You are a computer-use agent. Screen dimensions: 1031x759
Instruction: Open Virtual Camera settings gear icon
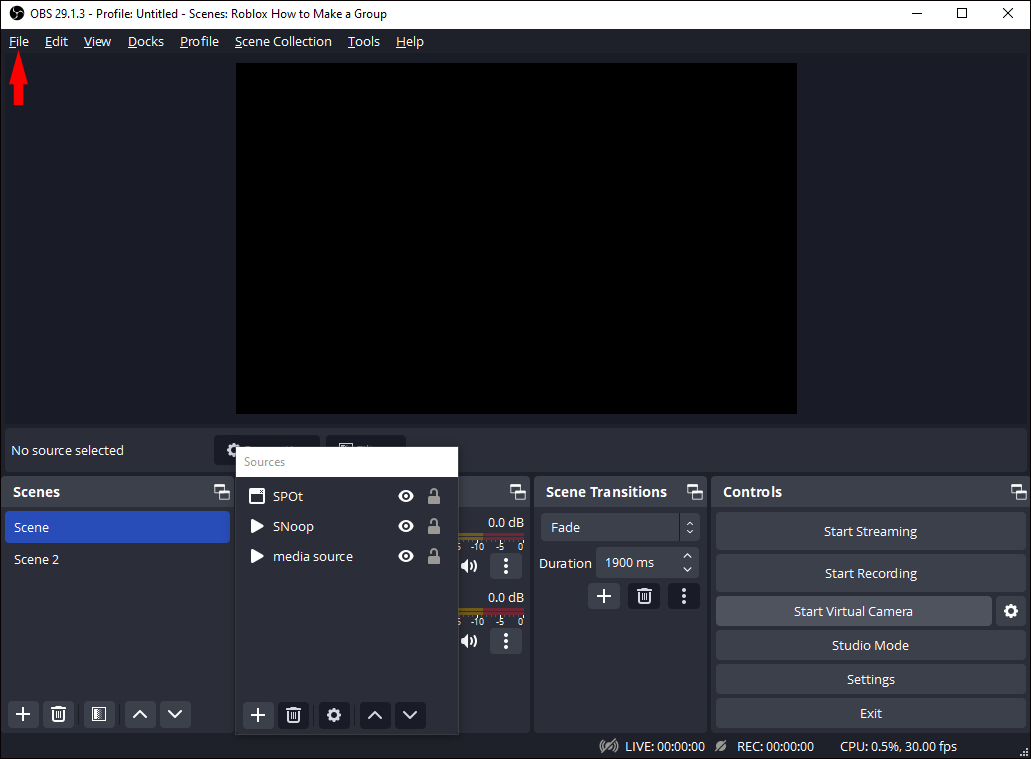coord(1010,611)
